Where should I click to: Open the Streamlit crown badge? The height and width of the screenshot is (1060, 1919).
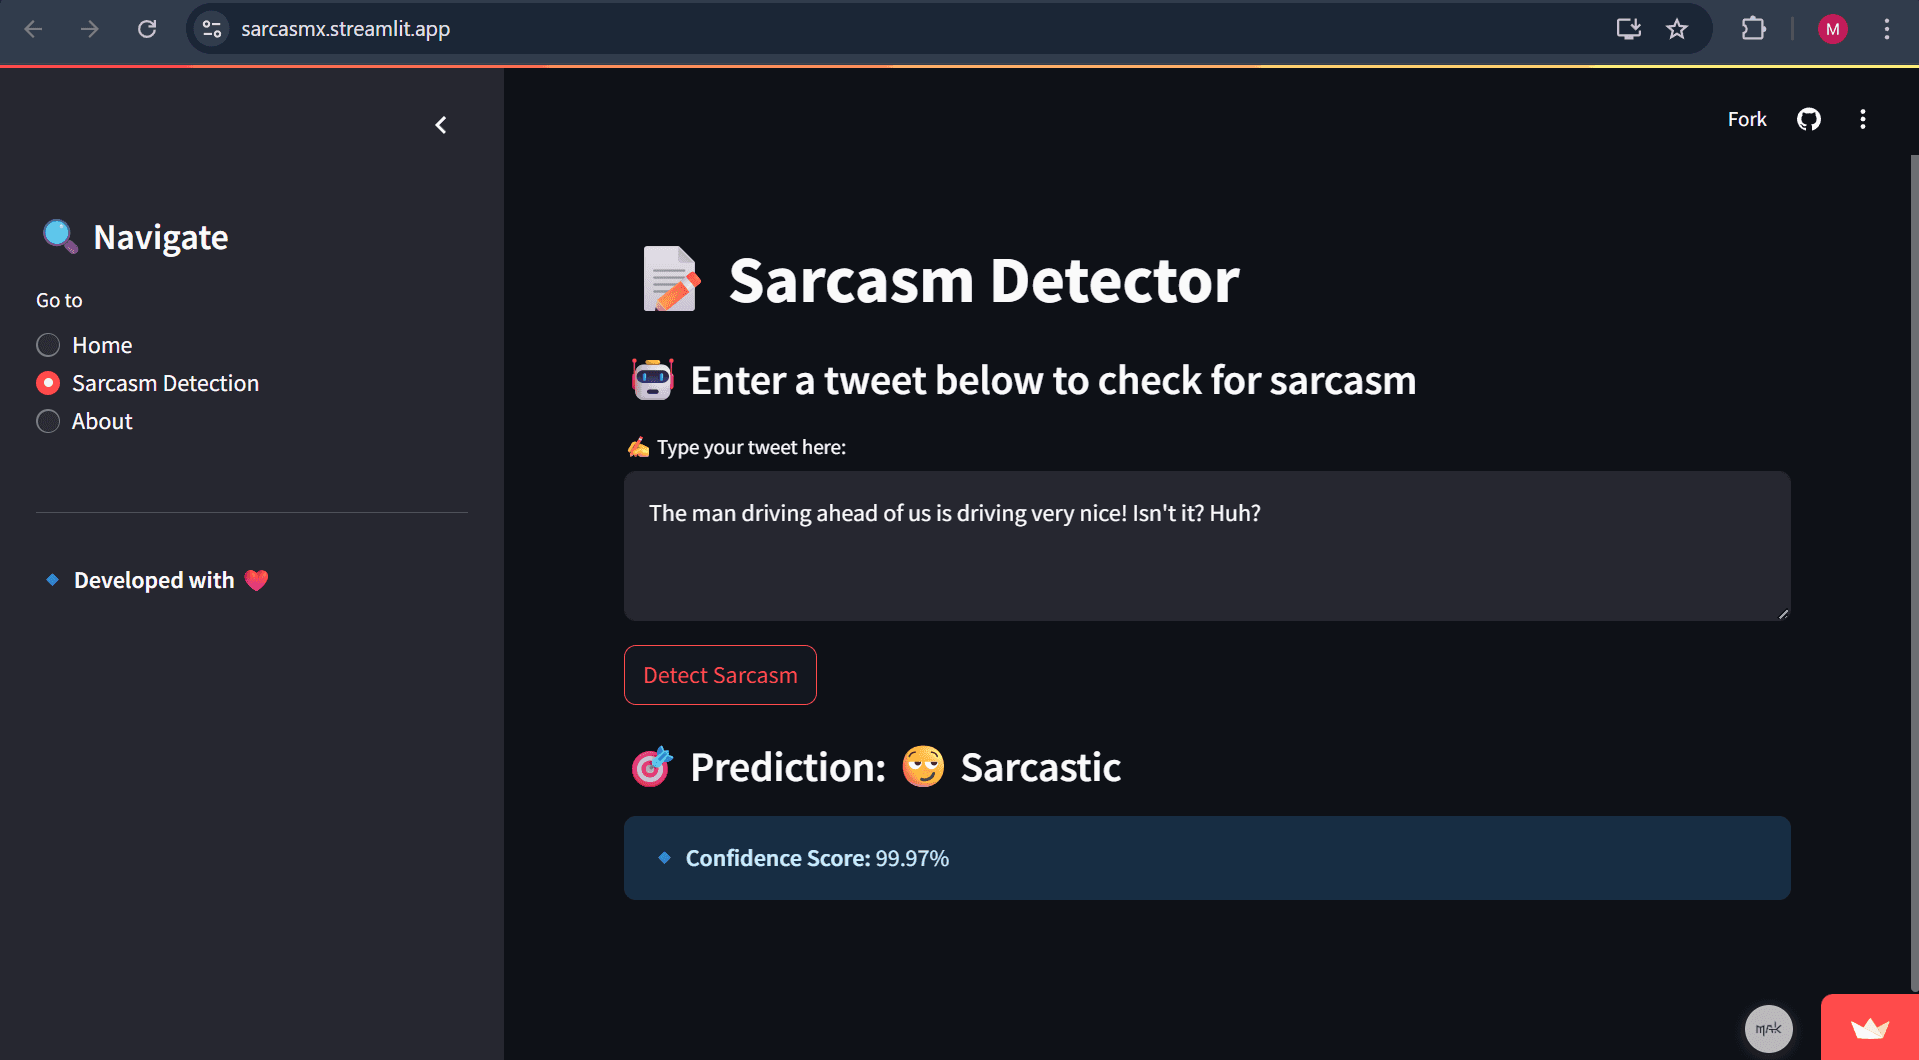(x=1868, y=1027)
